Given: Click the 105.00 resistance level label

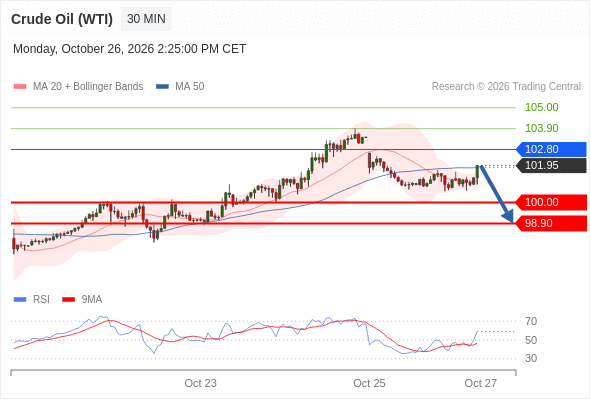Looking at the screenshot, I should 541,107.
